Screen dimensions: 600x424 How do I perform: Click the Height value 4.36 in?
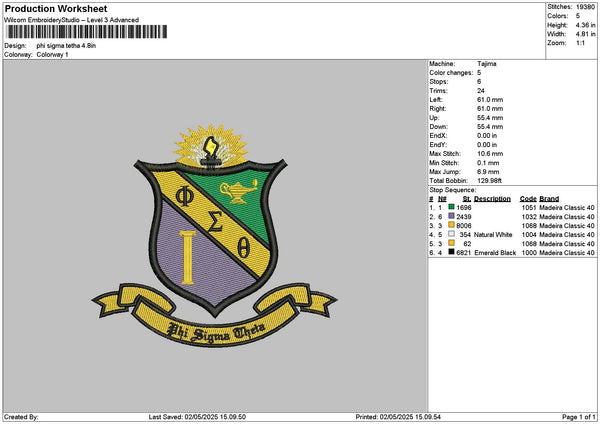pos(585,25)
